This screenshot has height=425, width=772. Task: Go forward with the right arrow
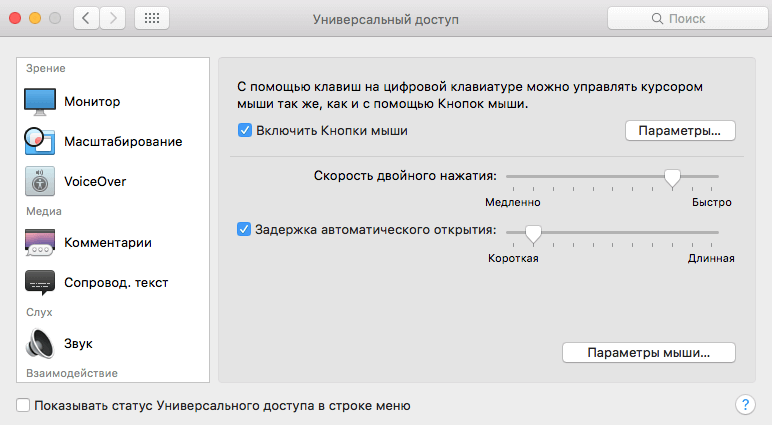tap(113, 18)
